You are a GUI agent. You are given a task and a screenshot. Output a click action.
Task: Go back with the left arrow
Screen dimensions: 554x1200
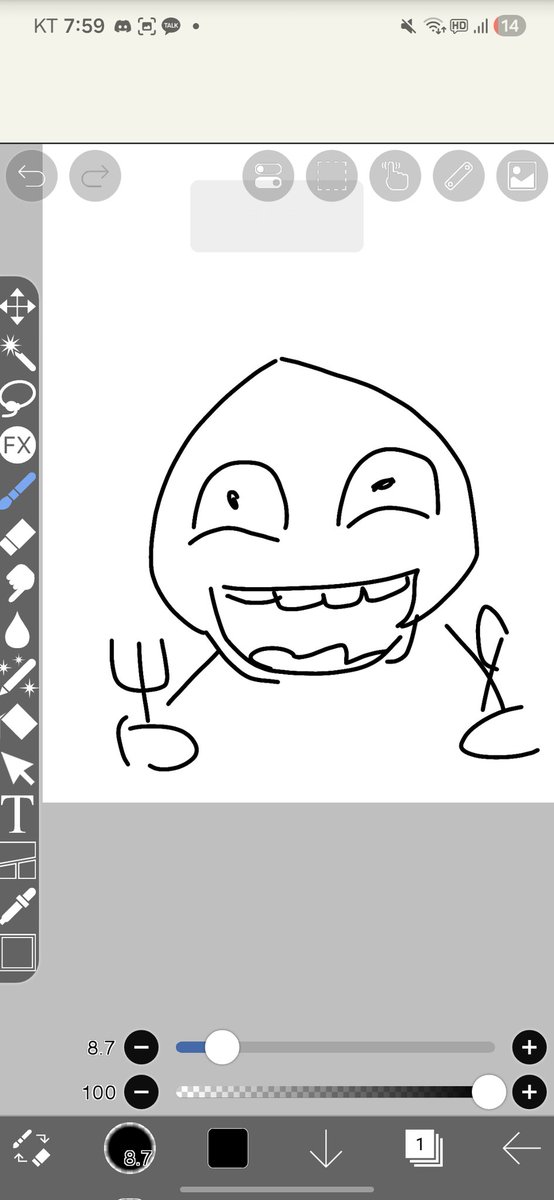click(x=521, y=1149)
